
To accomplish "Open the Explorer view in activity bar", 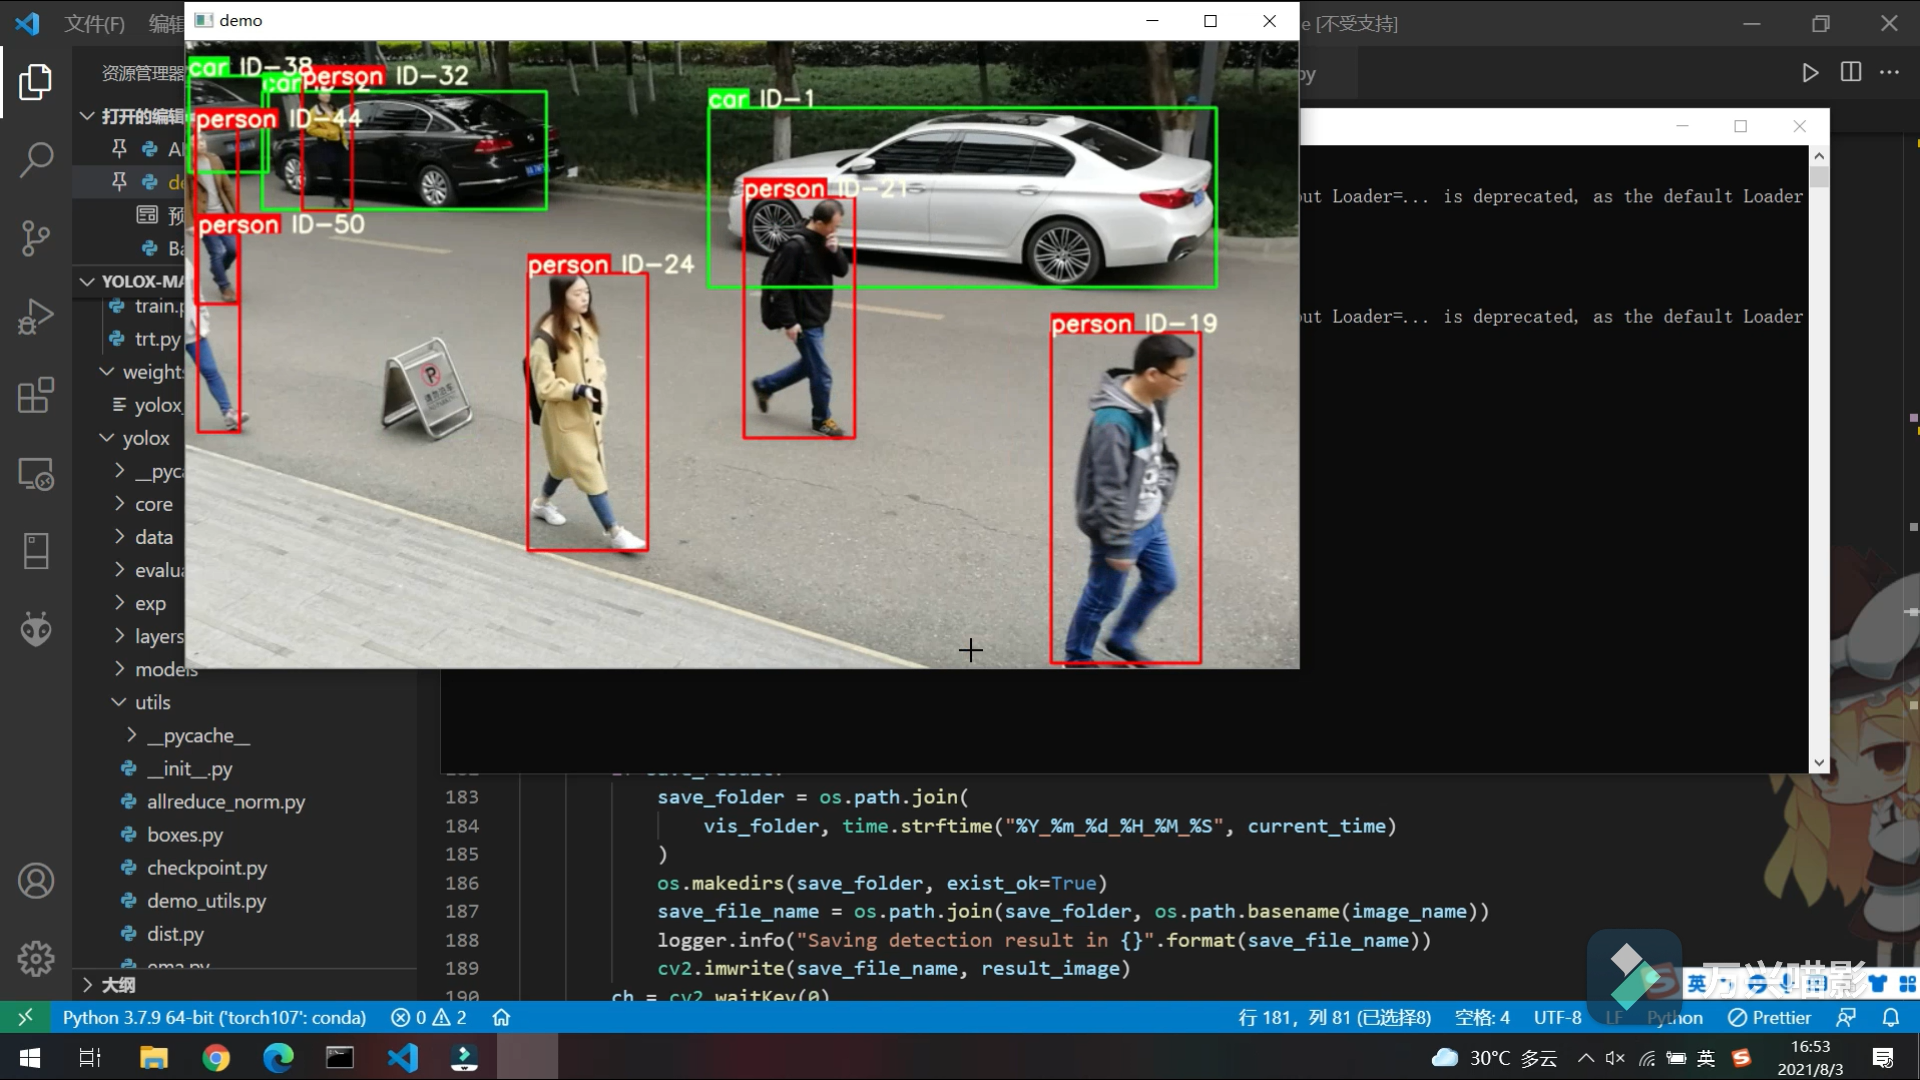I will pyautogui.click(x=36, y=82).
